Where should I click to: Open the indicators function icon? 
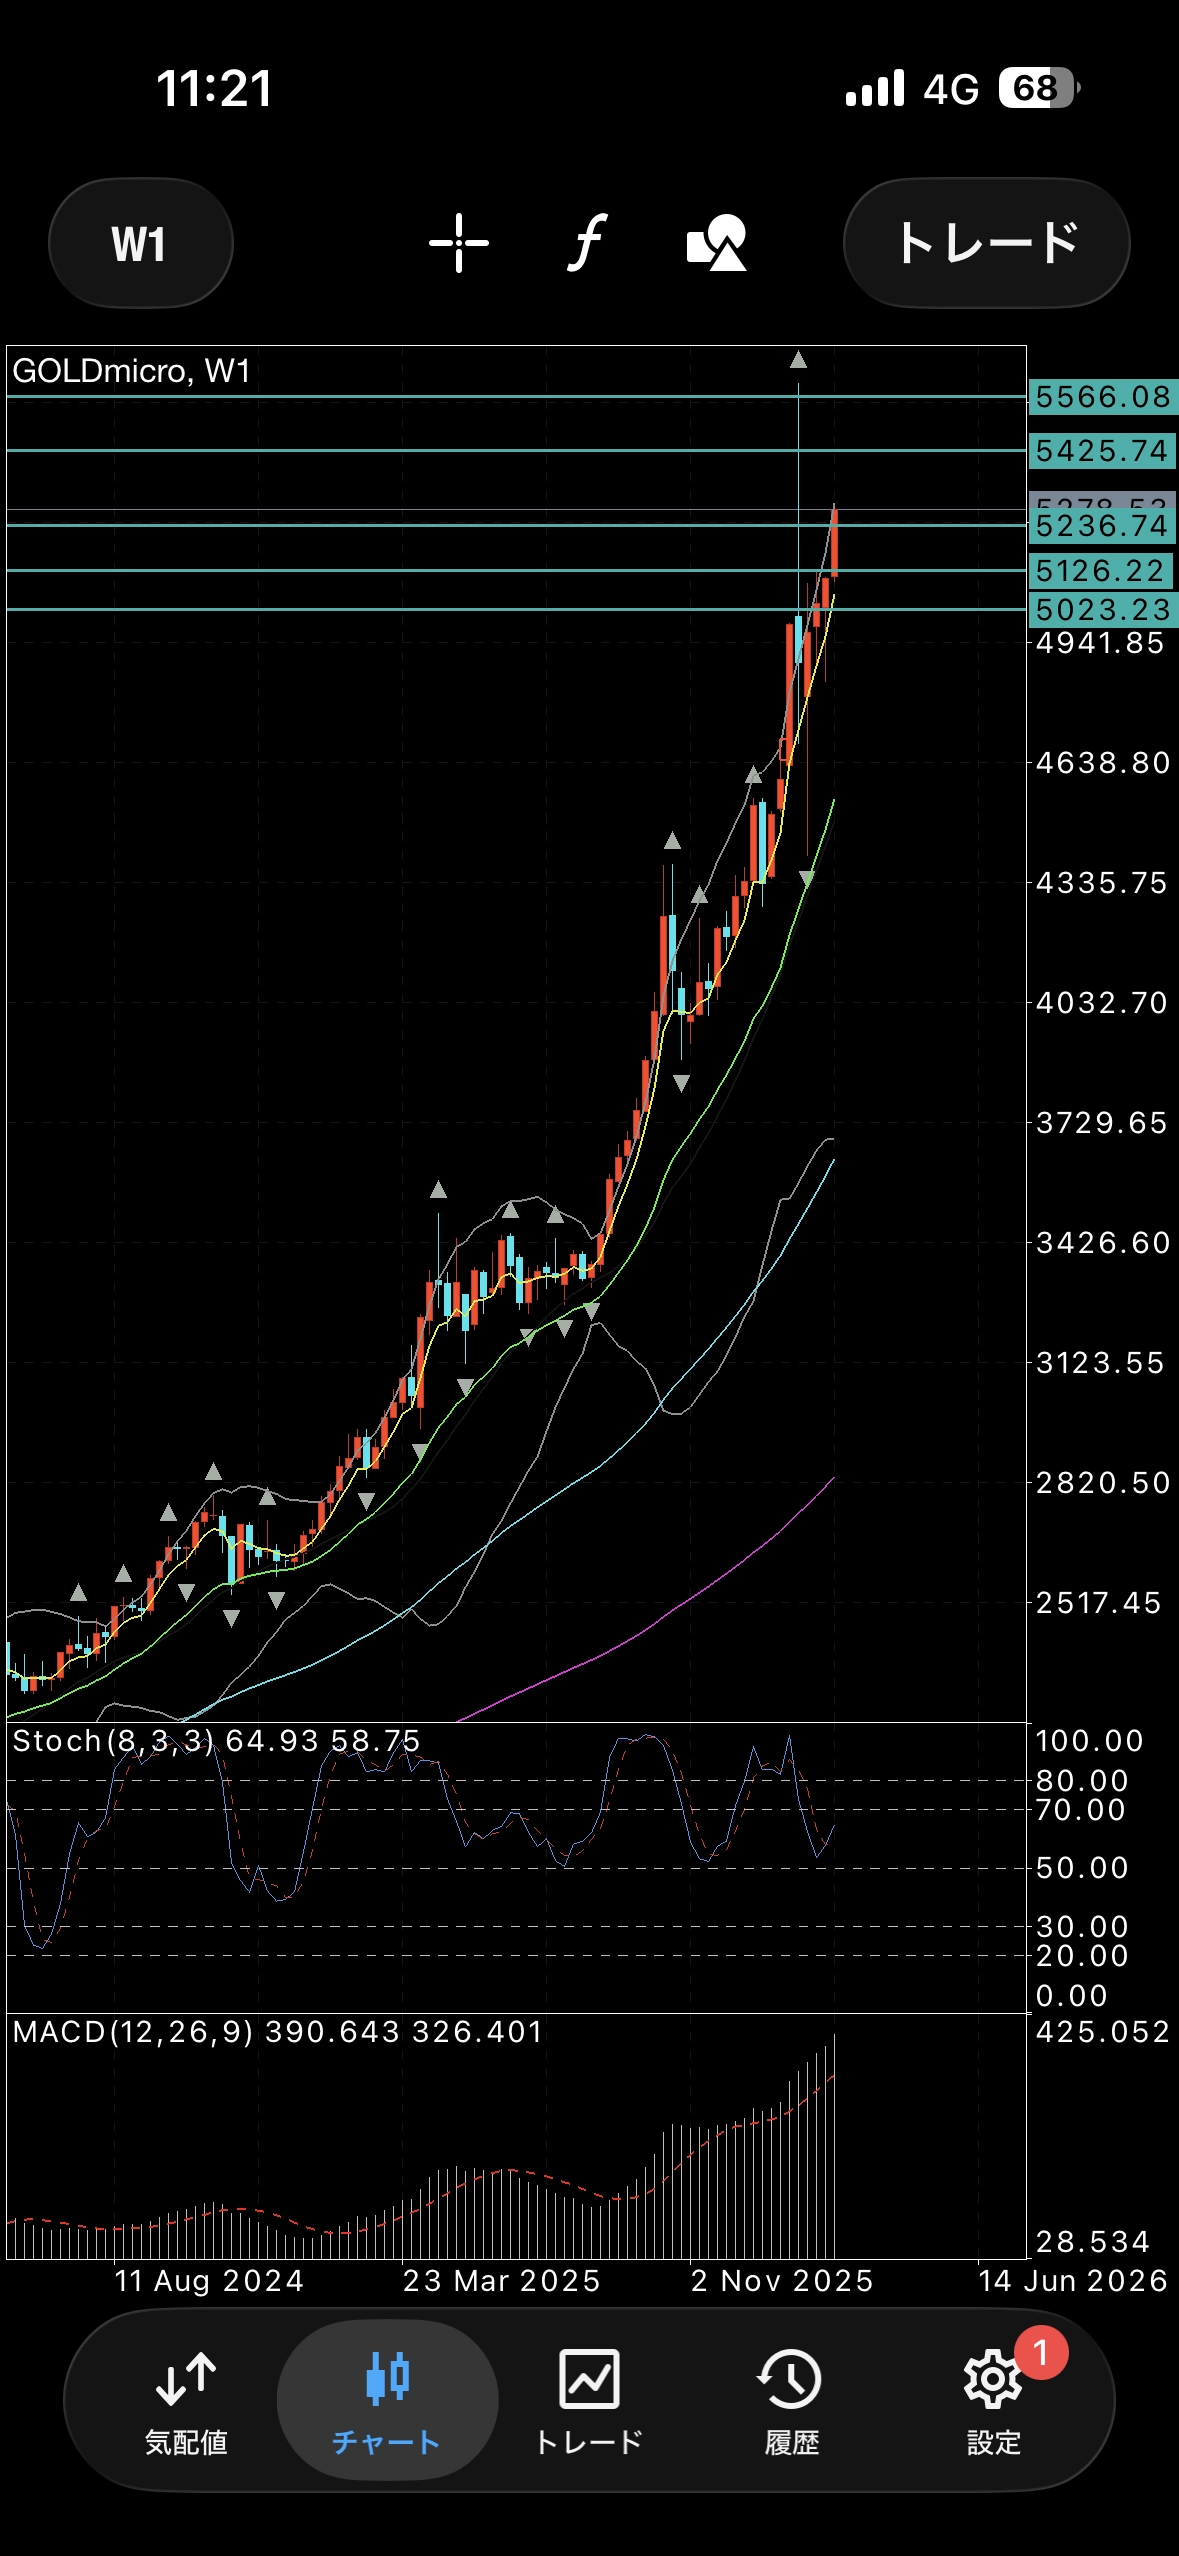(x=588, y=243)
